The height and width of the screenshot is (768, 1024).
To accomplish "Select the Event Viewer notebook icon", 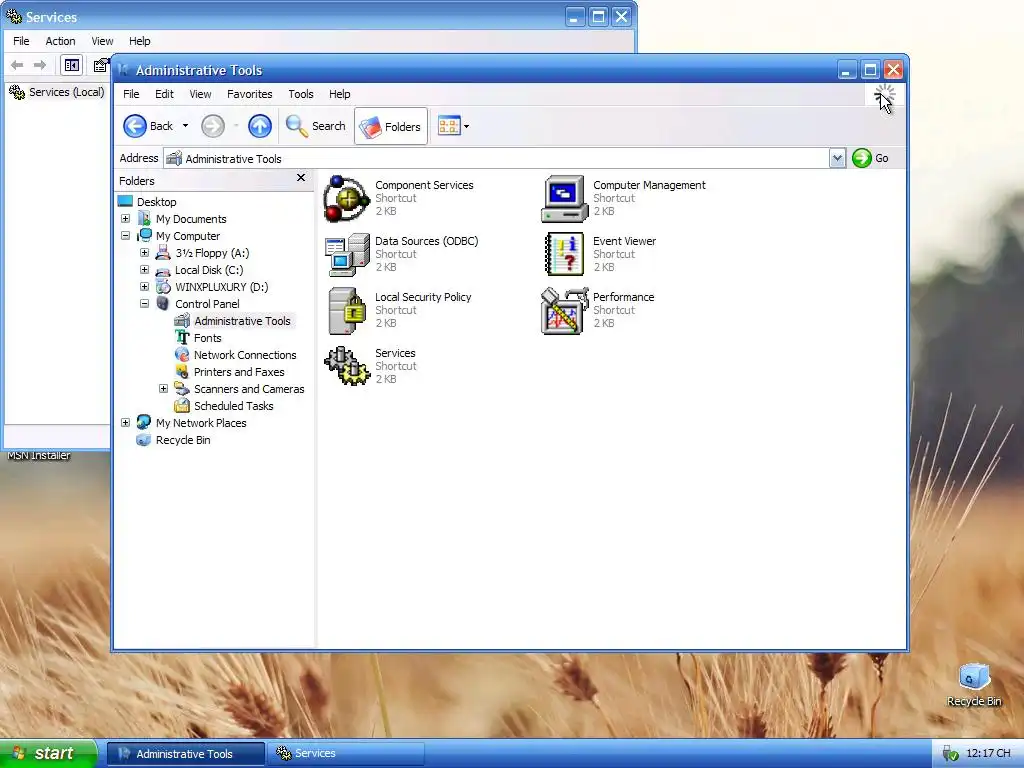I will point(564,255).
